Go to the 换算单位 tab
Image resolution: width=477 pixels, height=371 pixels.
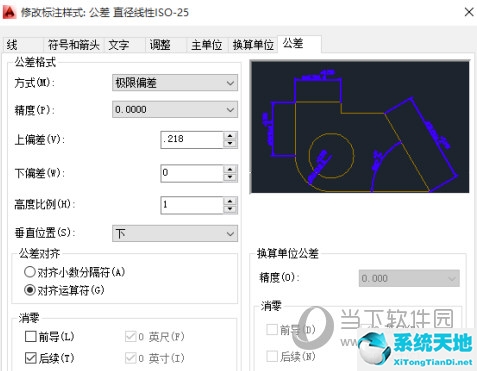coord(253,45)
